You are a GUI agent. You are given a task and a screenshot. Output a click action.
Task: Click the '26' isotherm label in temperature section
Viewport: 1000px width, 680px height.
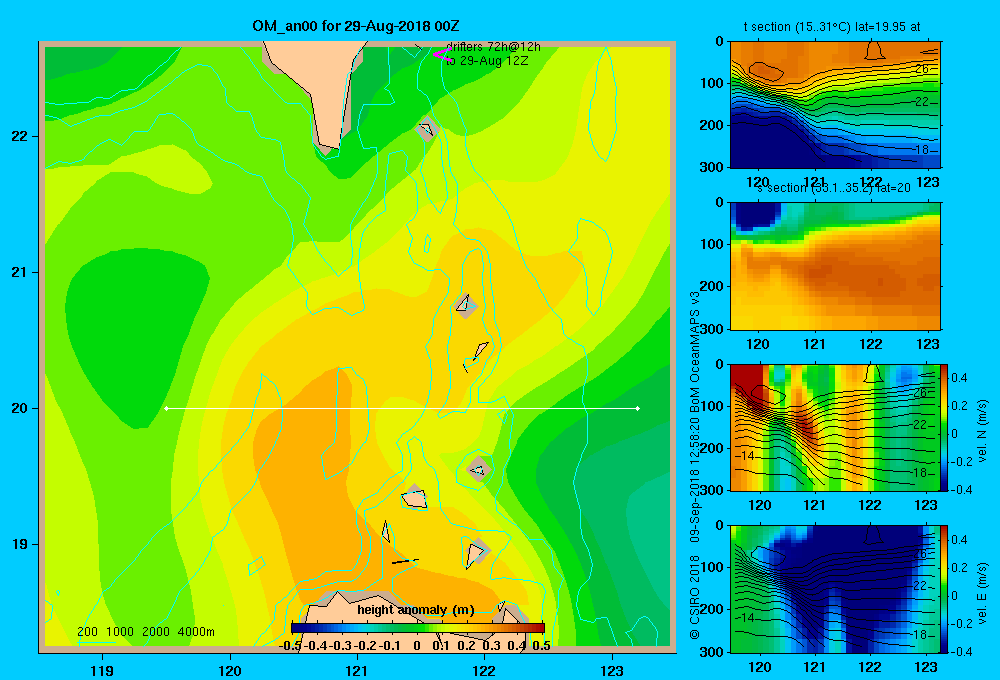pos(922,68)
